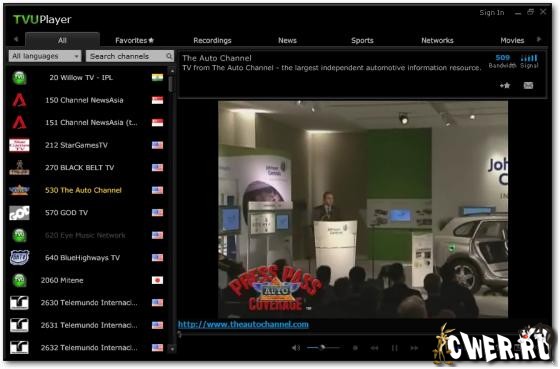Click the fast-forward button
Viewport: 560px width, 369px height.
pos(414,348)
